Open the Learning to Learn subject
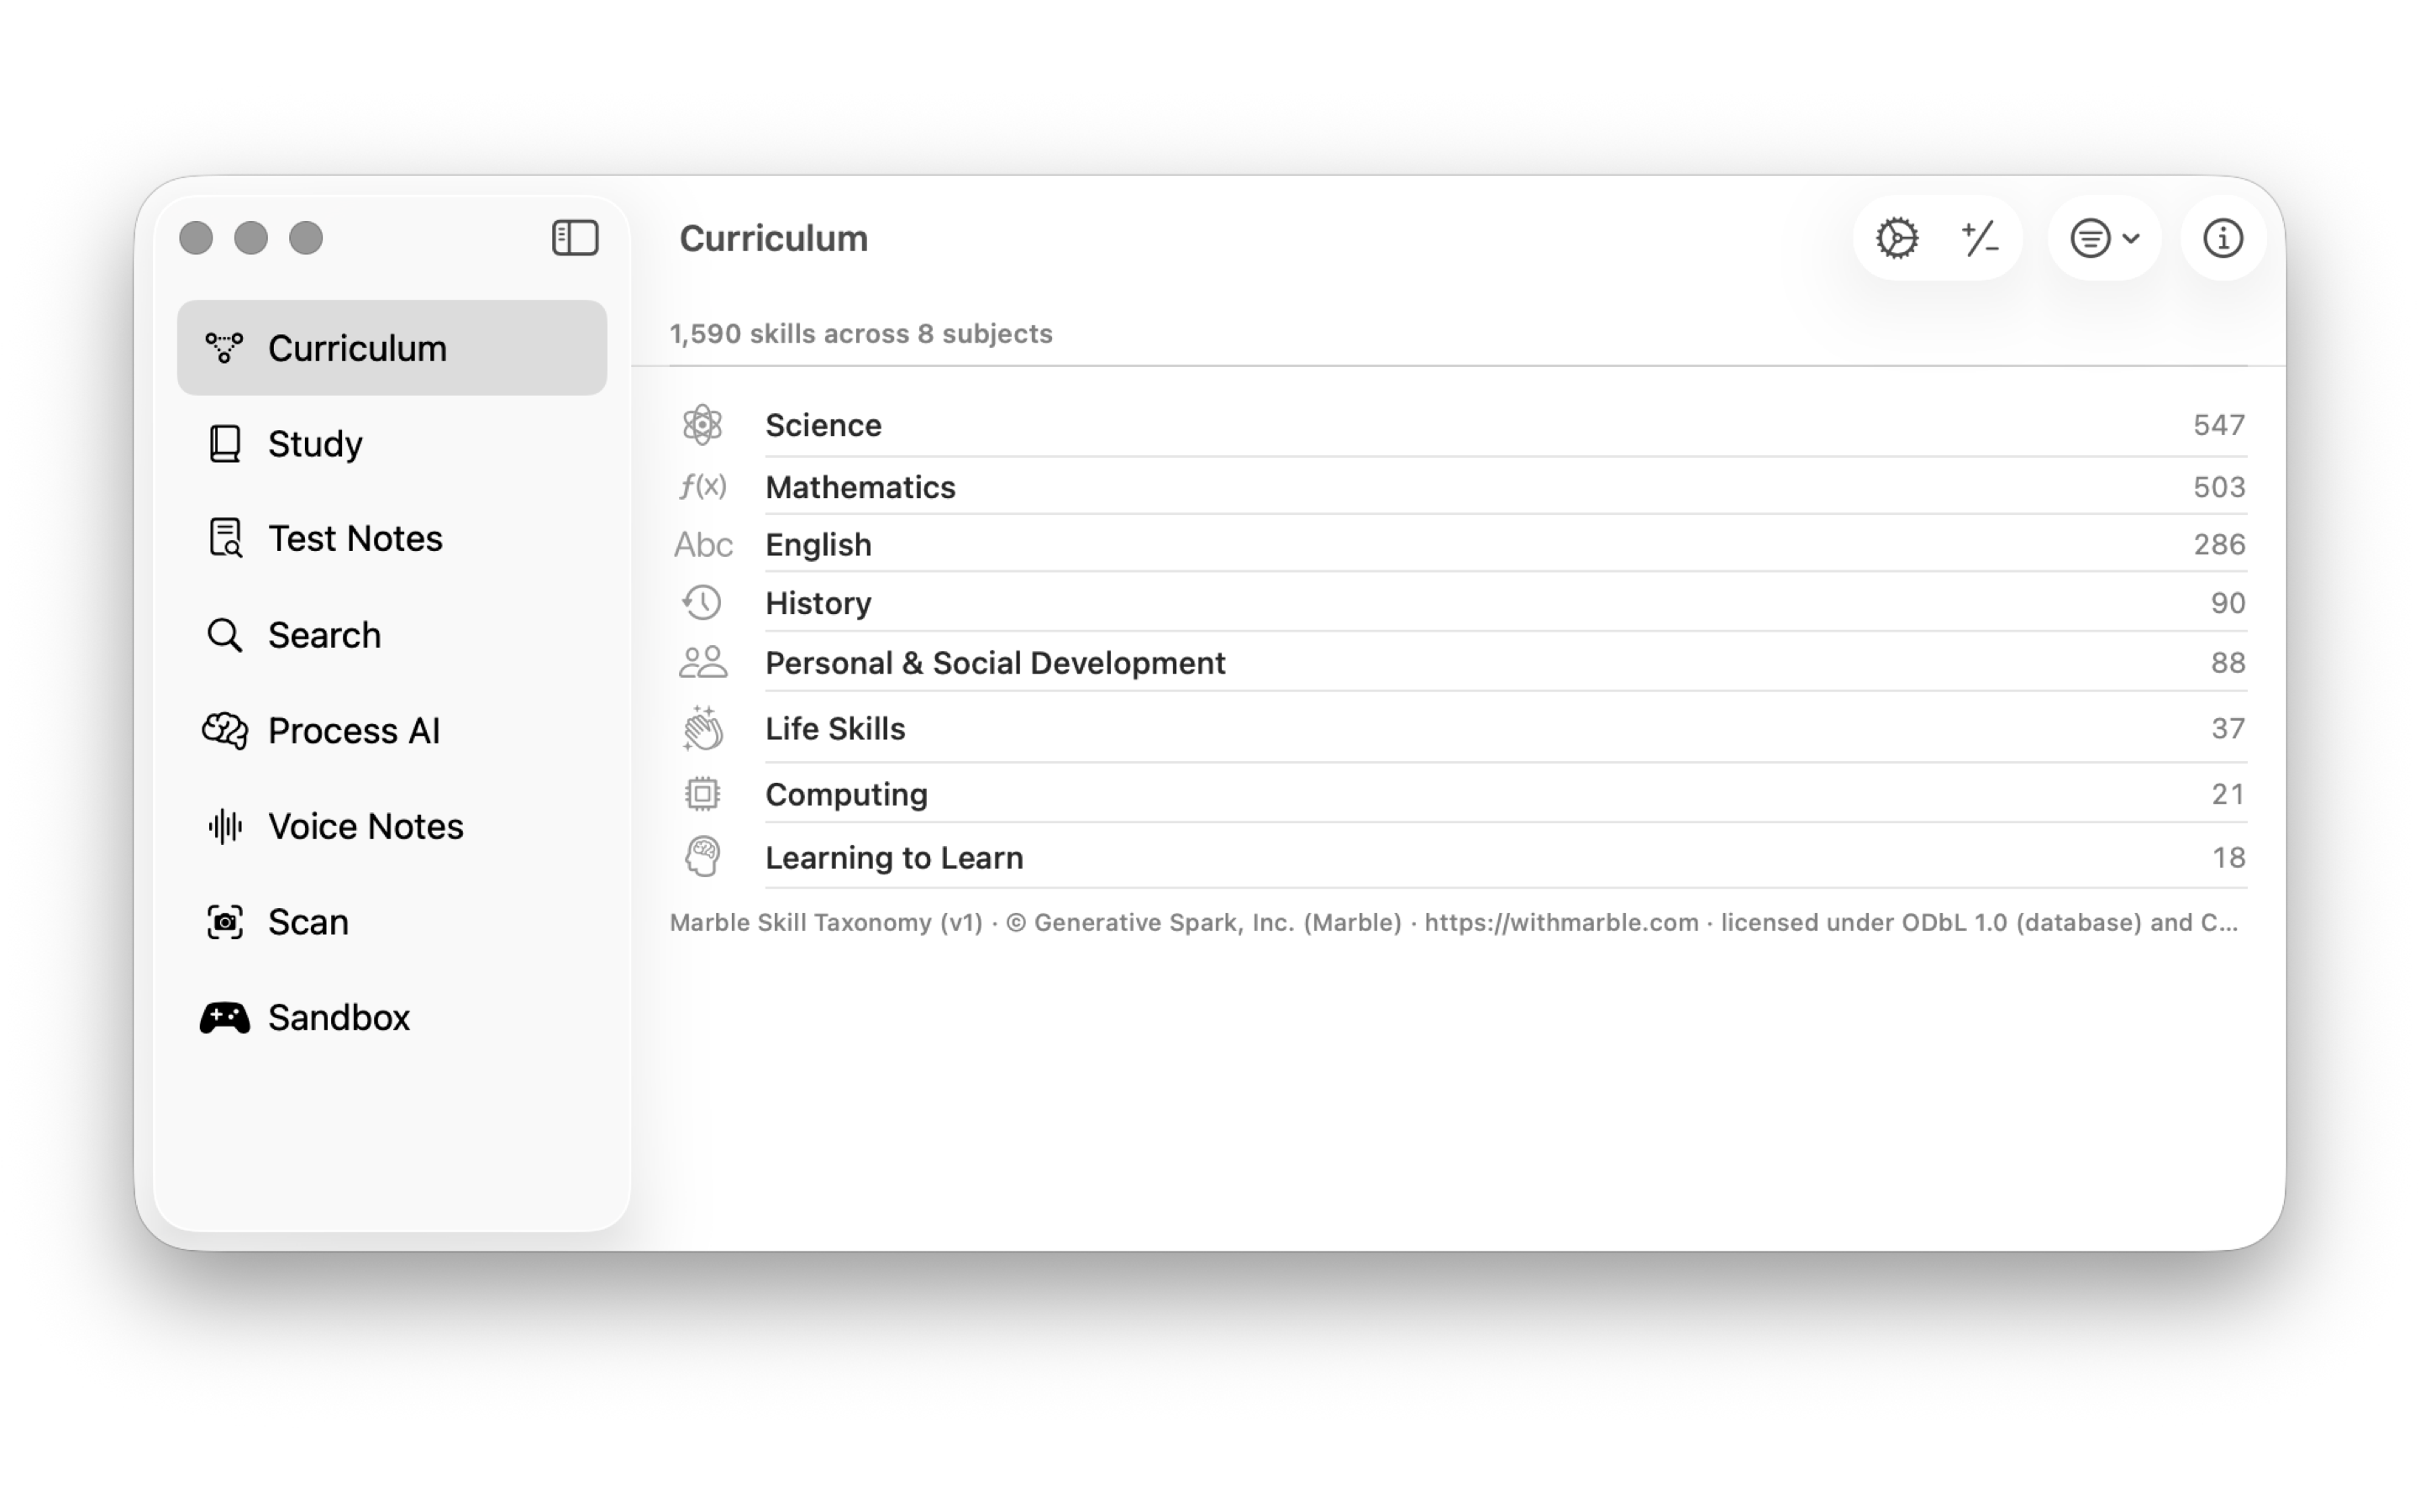 coord(1459,857)
